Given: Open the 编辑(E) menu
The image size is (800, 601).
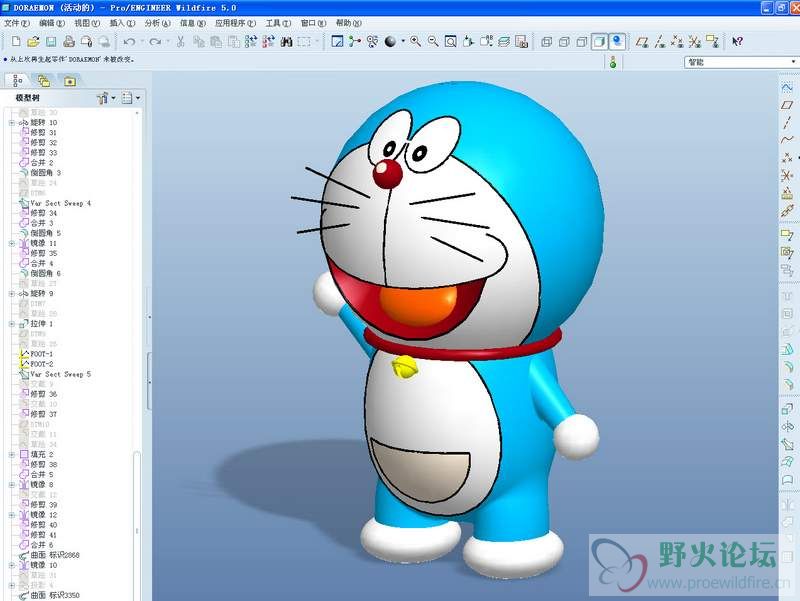Looking at the screenshot, I should pyautogui.click(x=52, y=23).
